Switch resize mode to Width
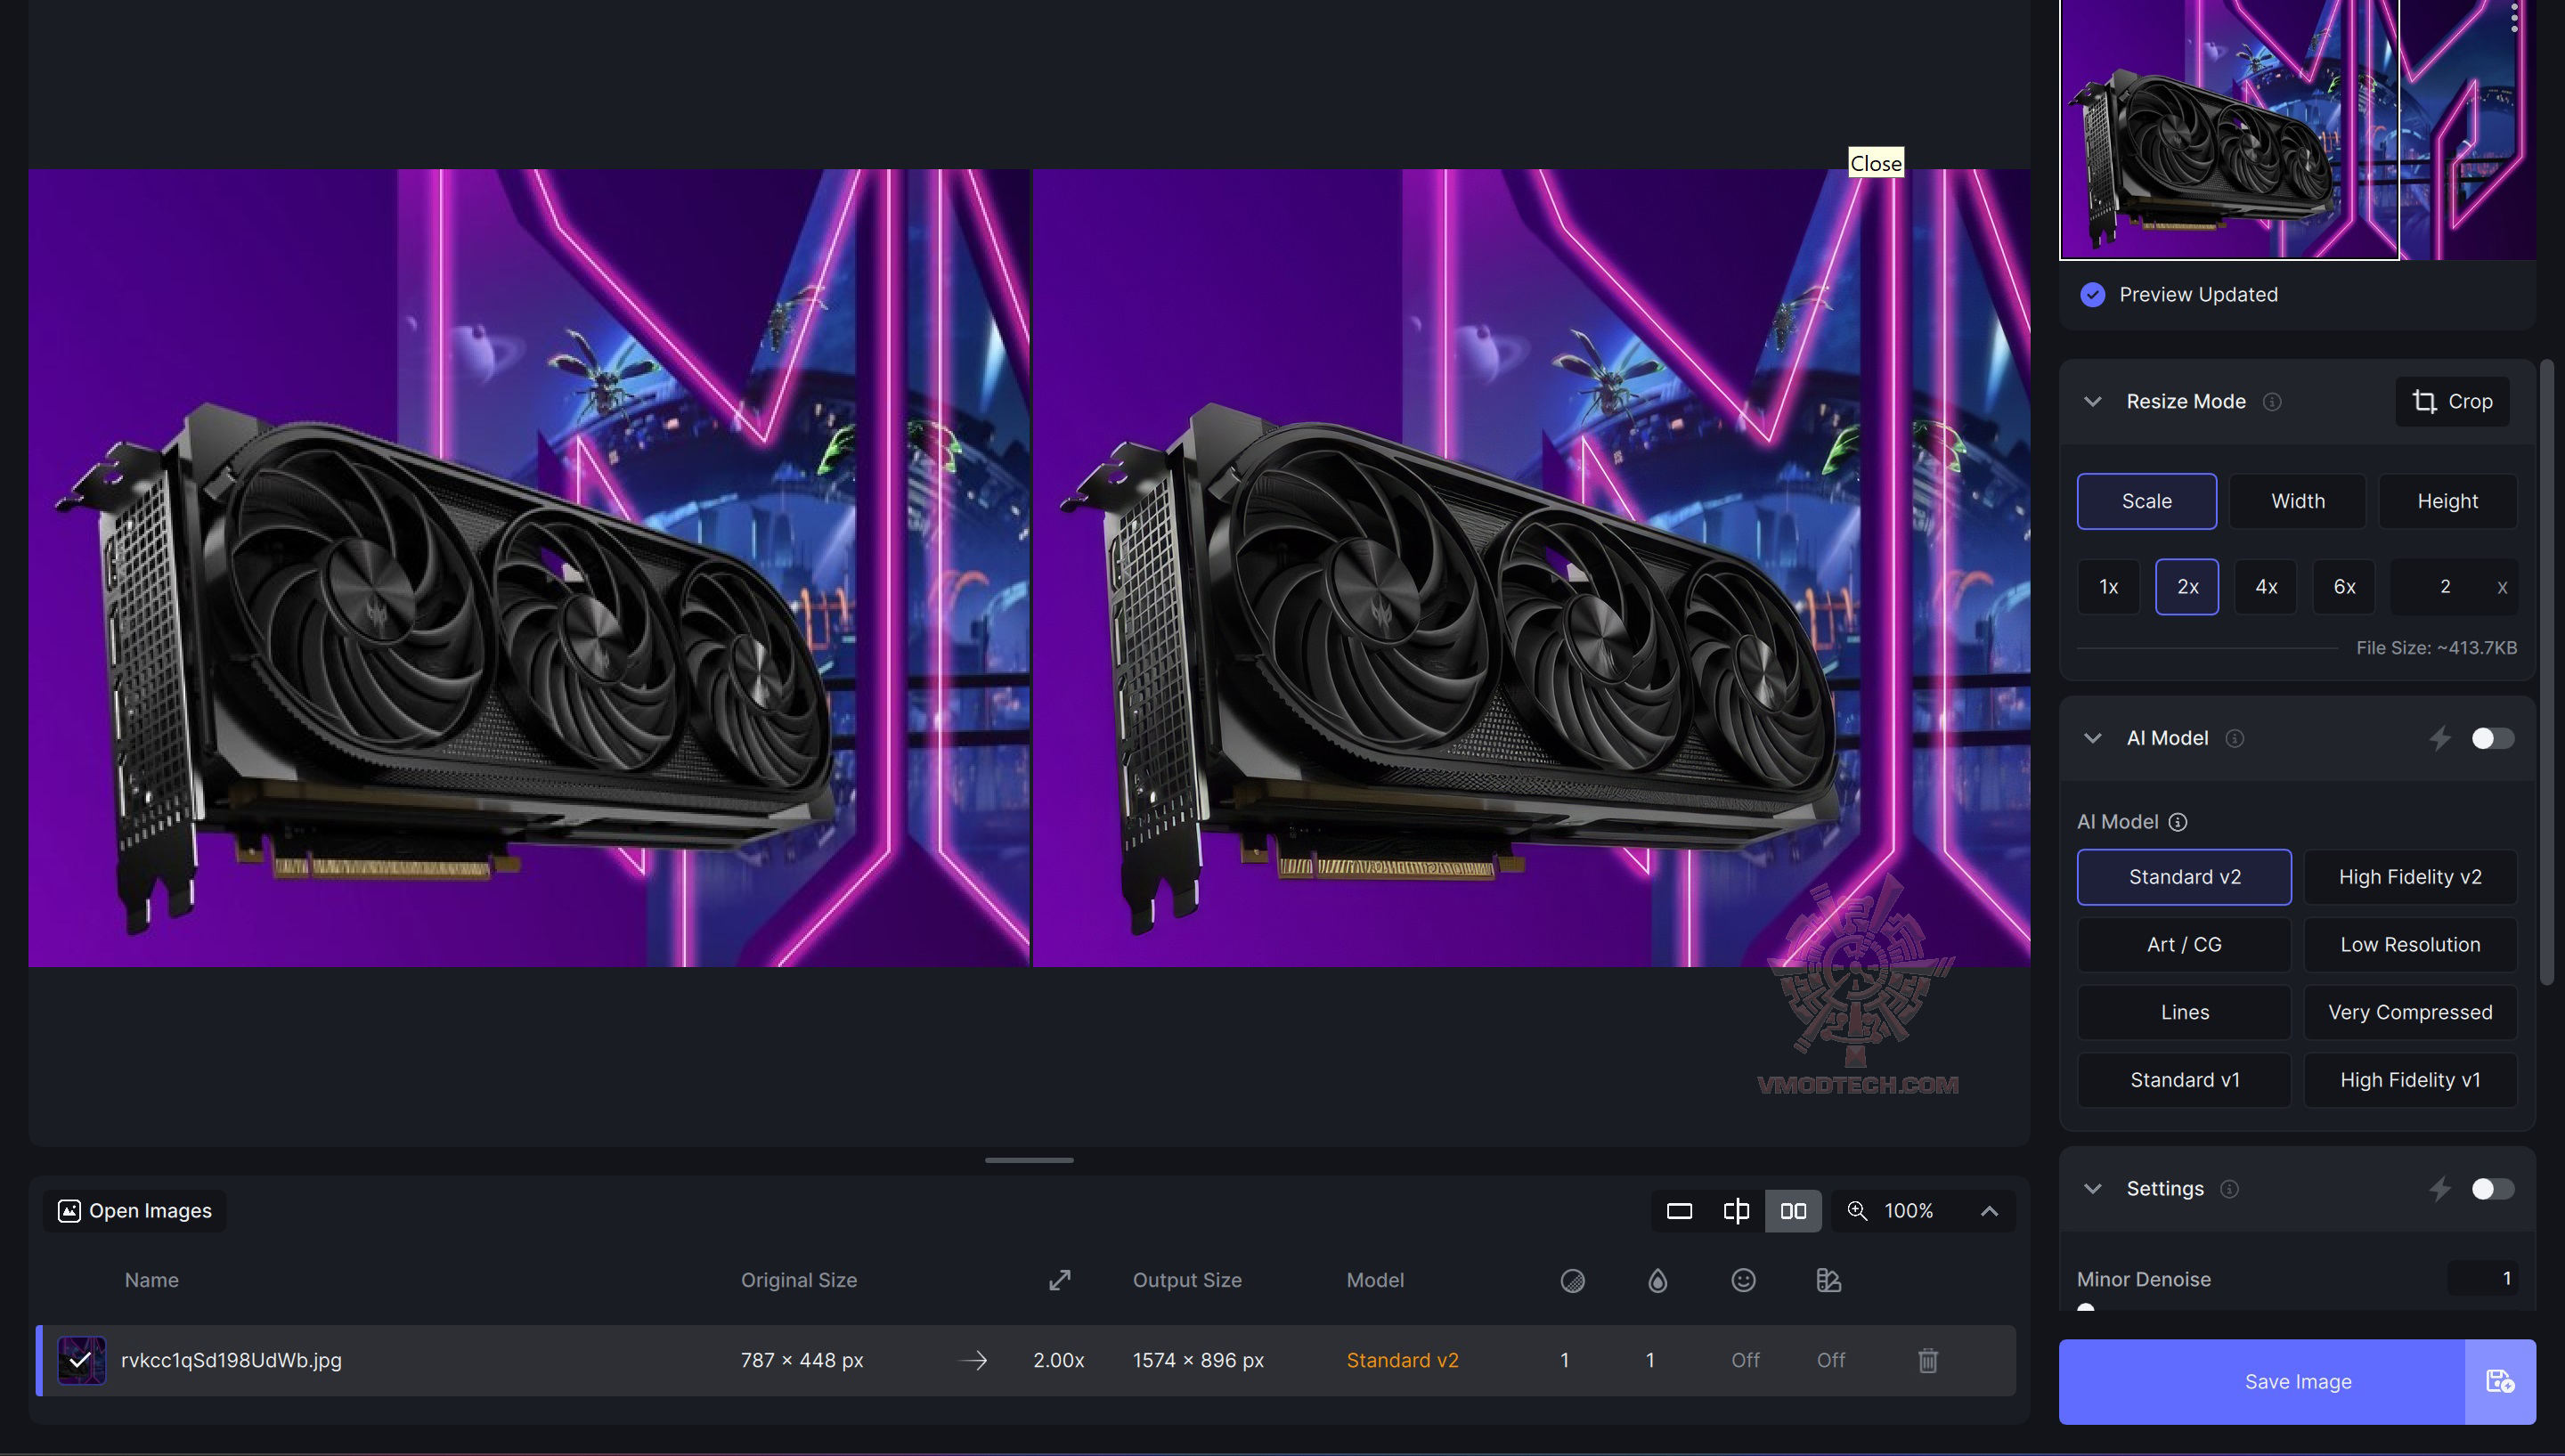 [2297, 501]
